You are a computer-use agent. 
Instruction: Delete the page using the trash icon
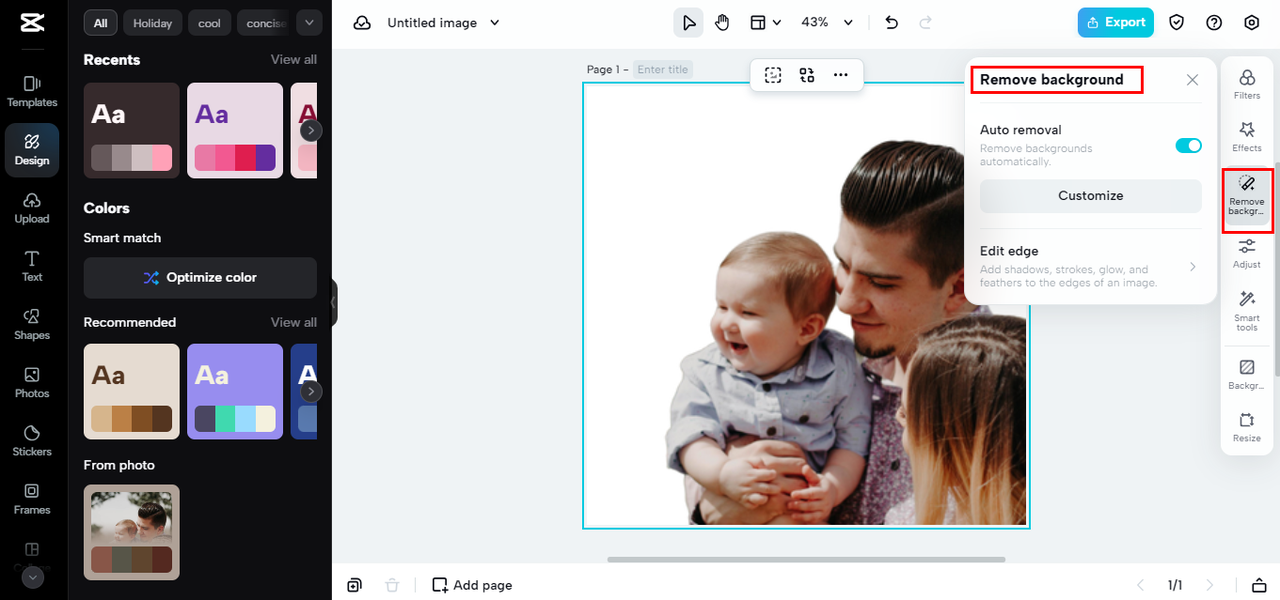392,585
